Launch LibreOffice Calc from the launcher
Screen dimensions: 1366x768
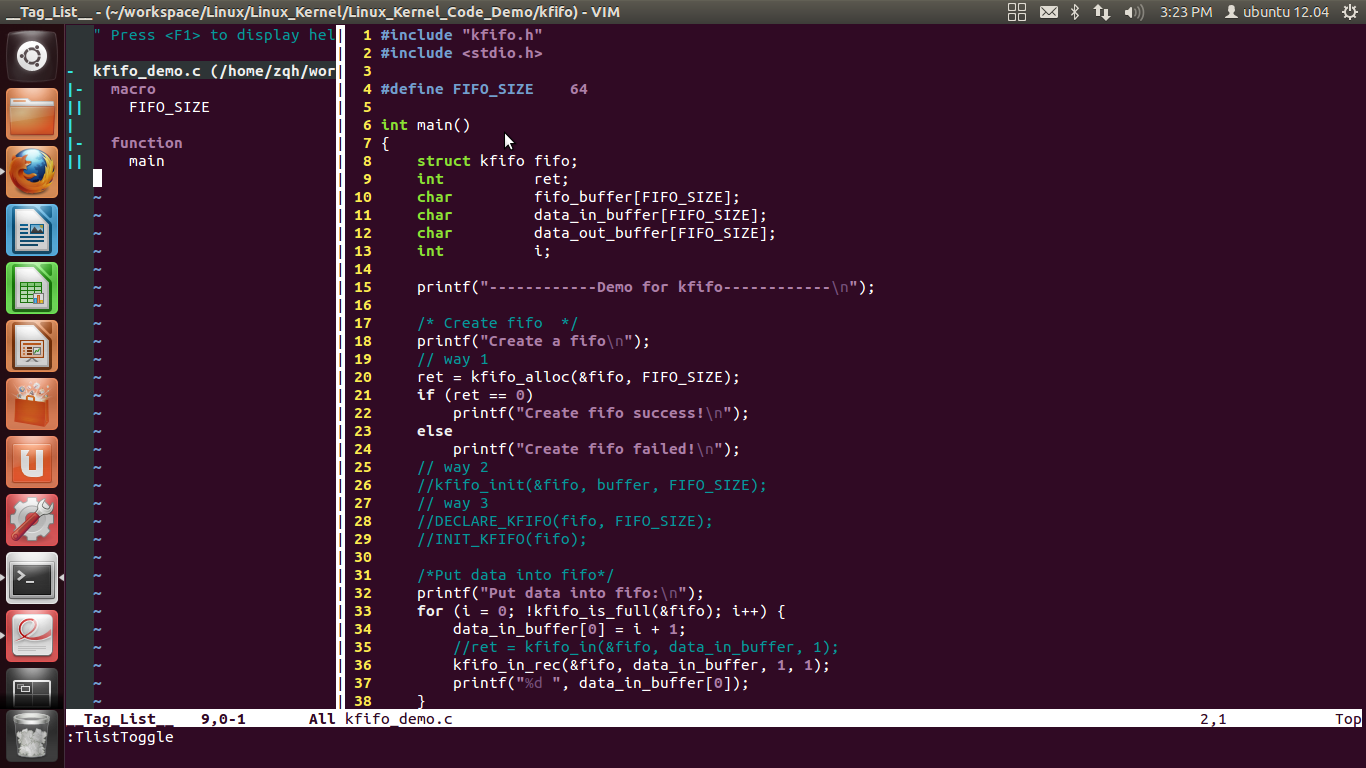tap(31, 288)
